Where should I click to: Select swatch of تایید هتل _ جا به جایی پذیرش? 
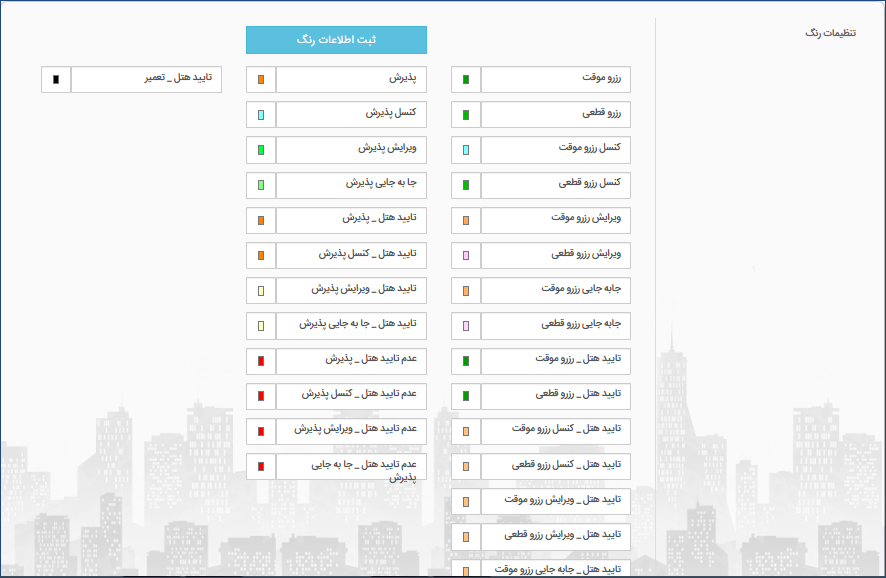point(261,325)
